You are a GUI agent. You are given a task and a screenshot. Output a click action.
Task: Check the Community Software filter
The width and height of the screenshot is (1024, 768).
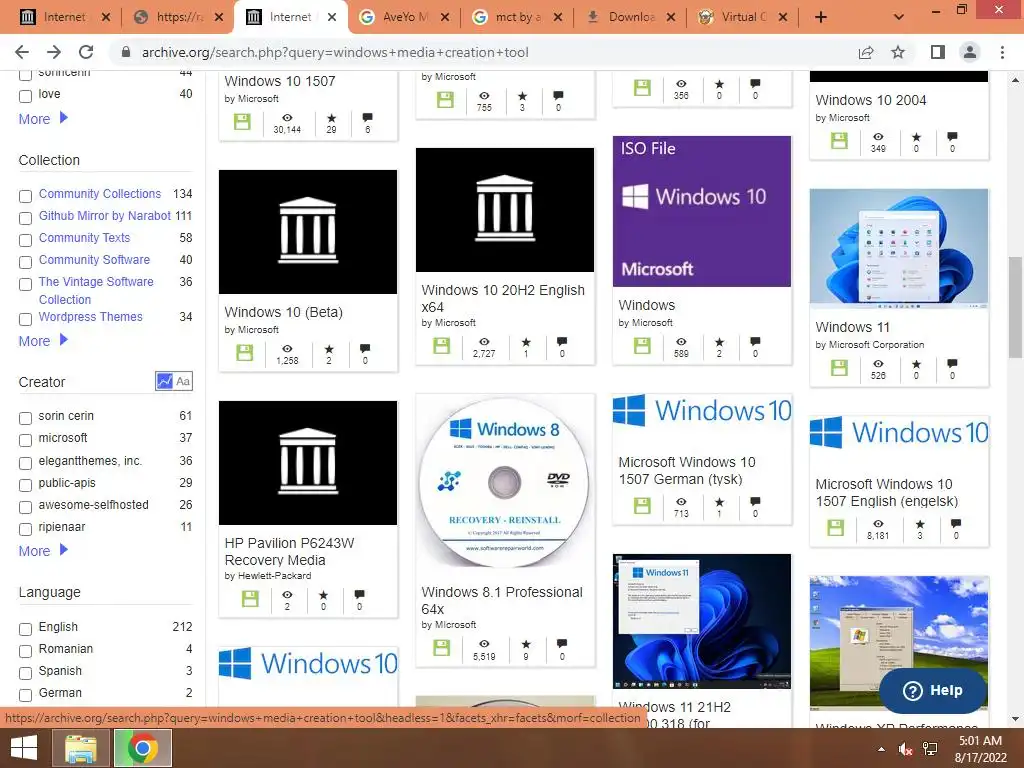(x=25, y=262)
